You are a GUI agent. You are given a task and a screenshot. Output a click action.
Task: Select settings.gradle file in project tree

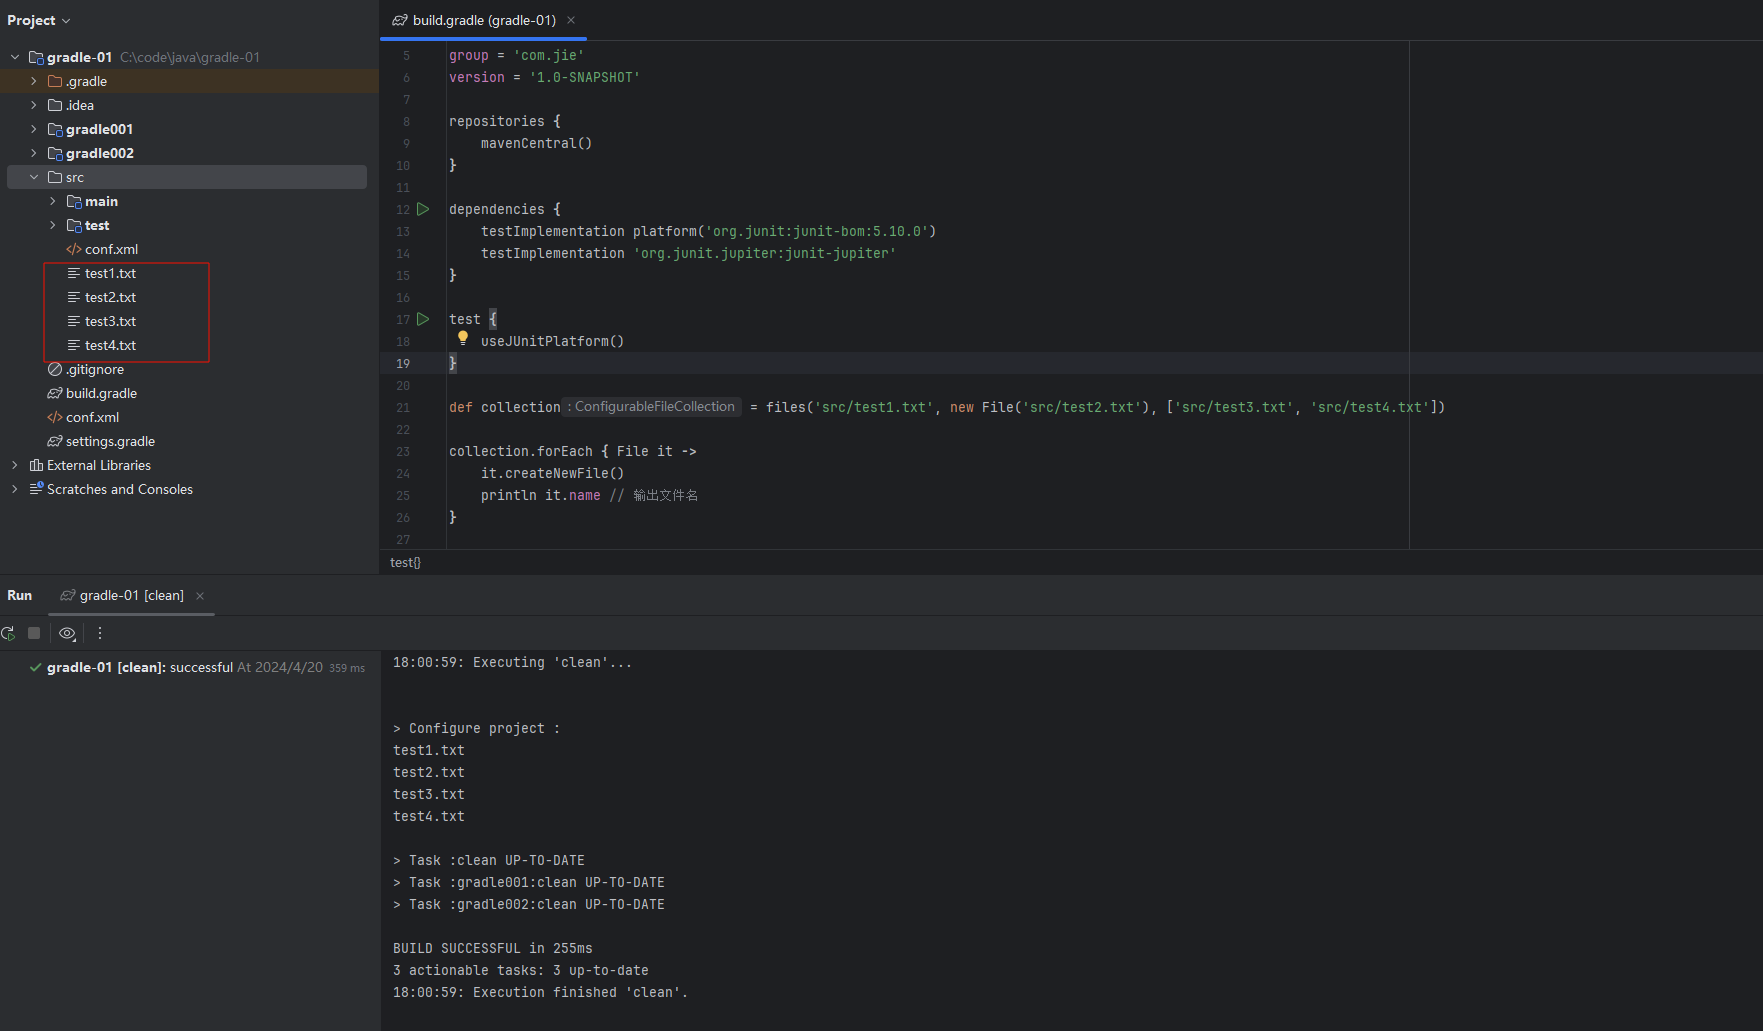110,441
